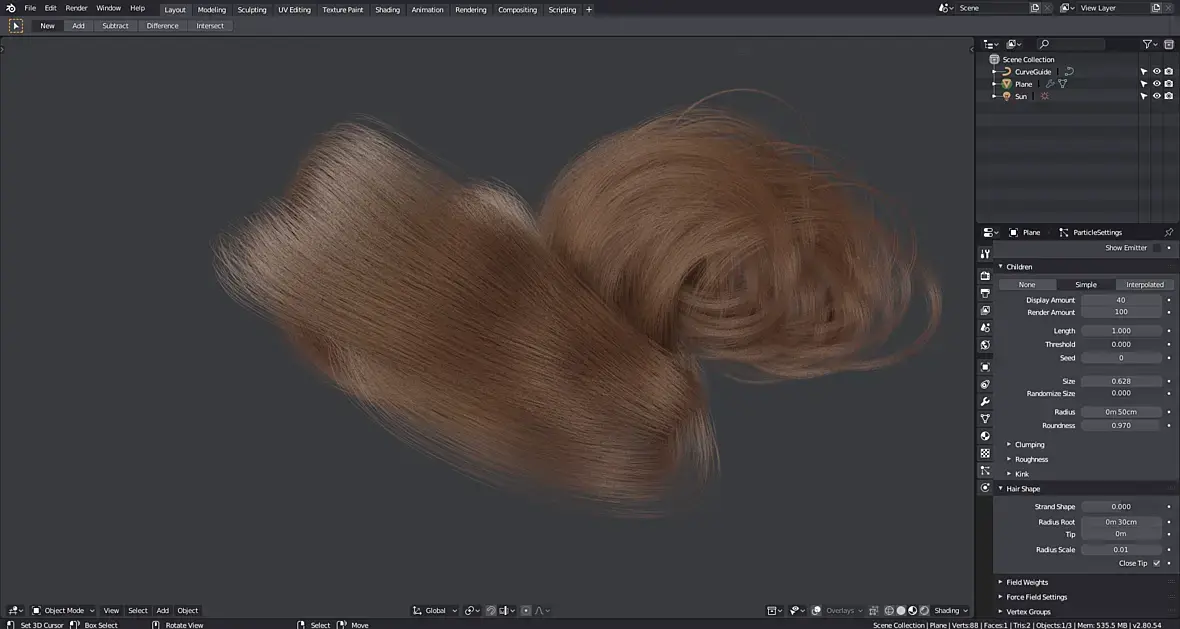
Task: Open the Modifiers wrench properties tab
Action: 985,402
